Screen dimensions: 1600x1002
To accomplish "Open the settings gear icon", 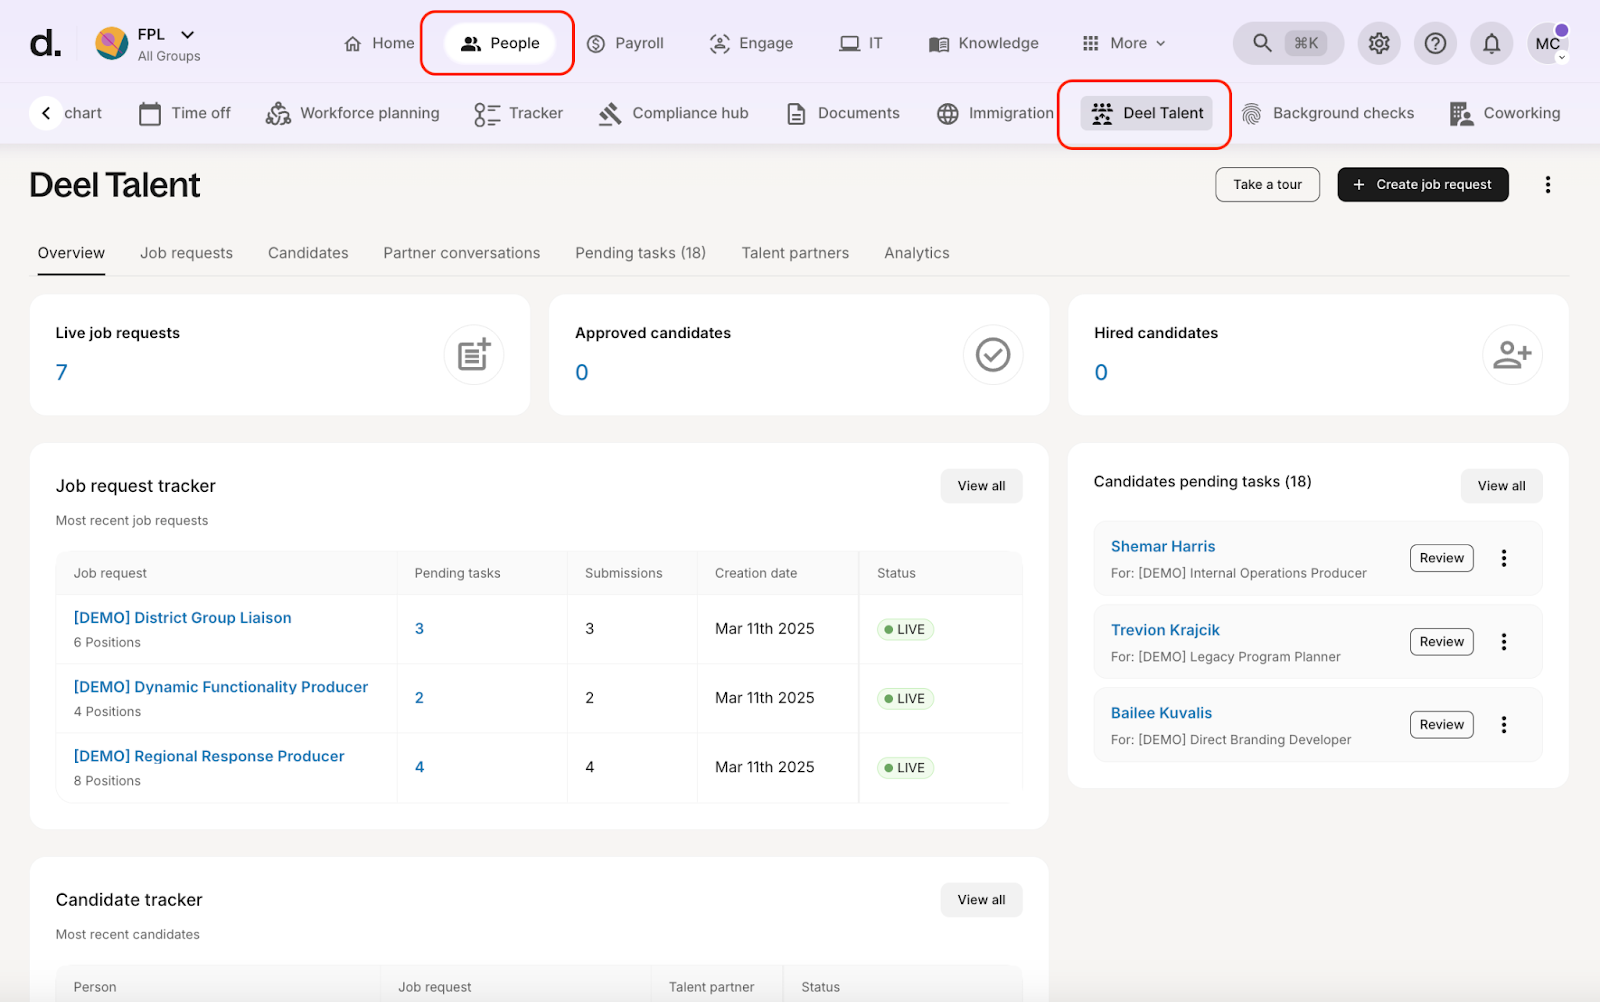I will click(1379, 43).
